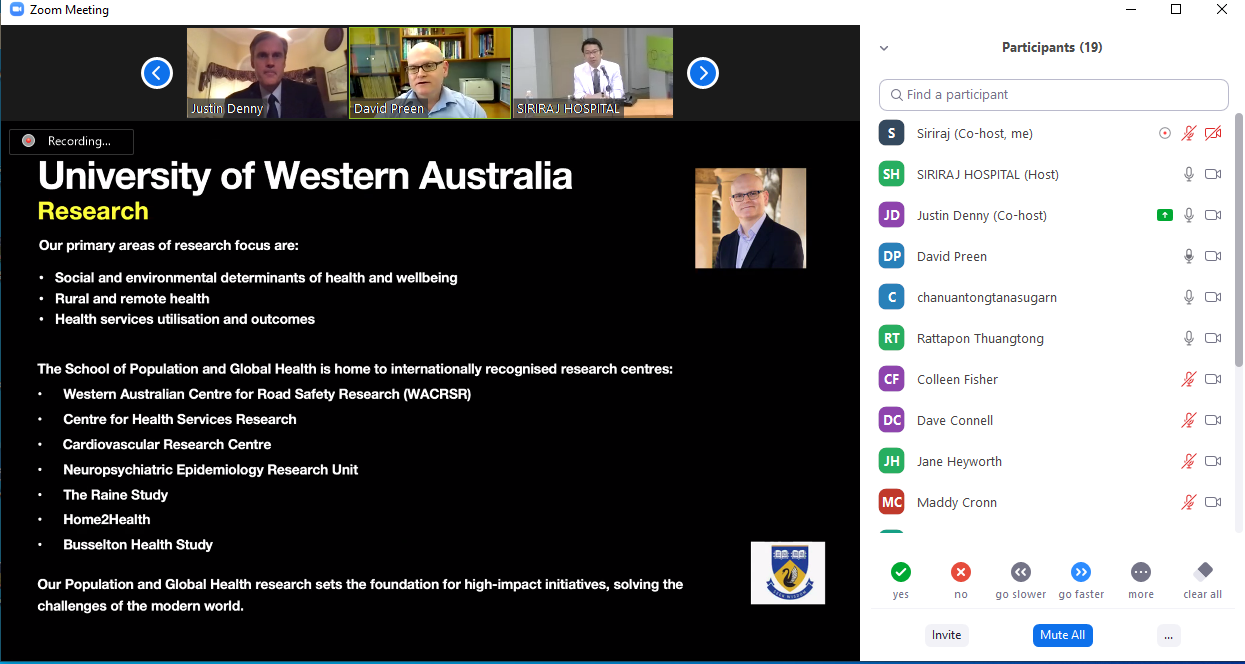Viewport: 1245px width, 664px height.
Task: Collapse the Participants panel chevron
Action: (x=884, y=48)
